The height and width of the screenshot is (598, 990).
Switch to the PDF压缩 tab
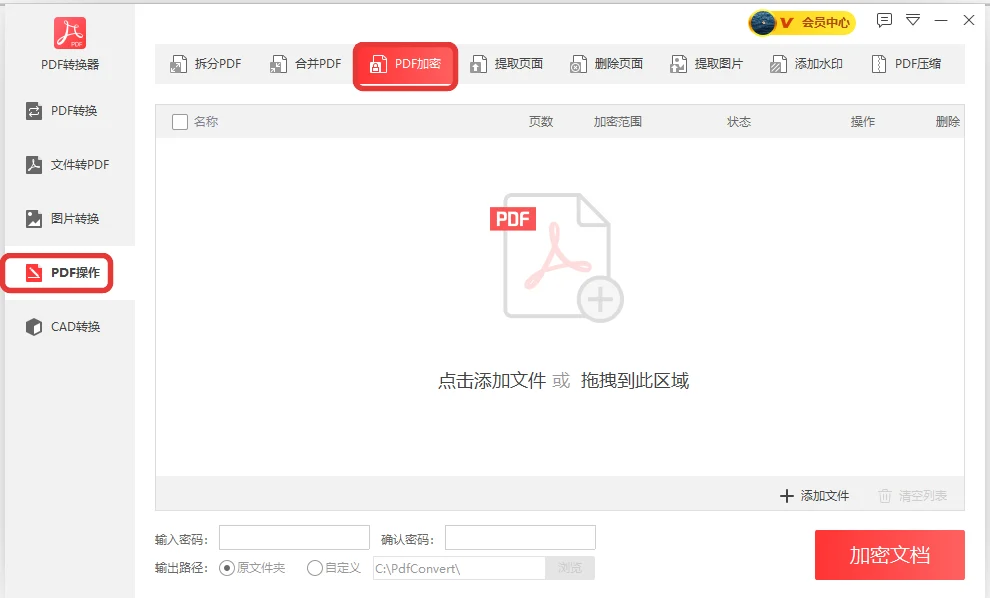pyautogui.click(x=906, y=64)
